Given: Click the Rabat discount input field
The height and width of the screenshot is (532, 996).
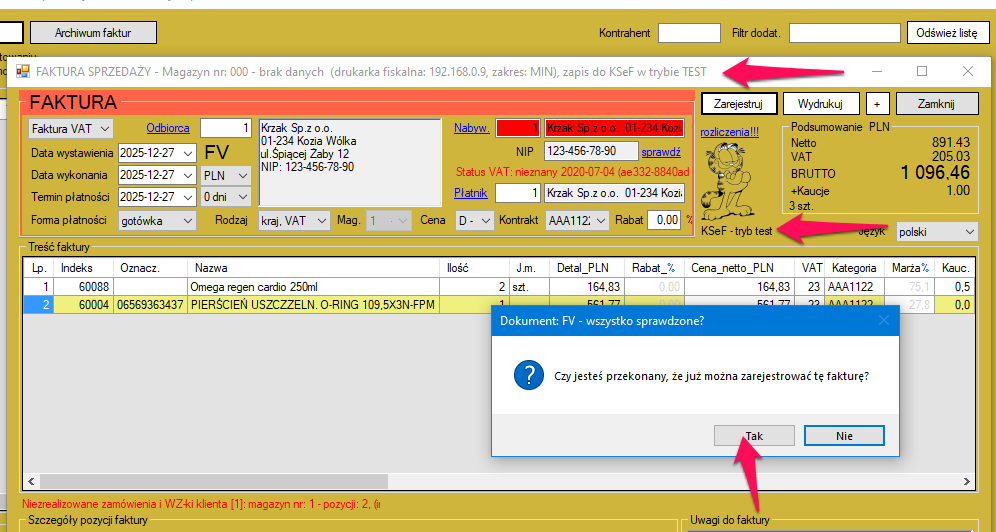Looking at the screenshot, I should 663,220.
